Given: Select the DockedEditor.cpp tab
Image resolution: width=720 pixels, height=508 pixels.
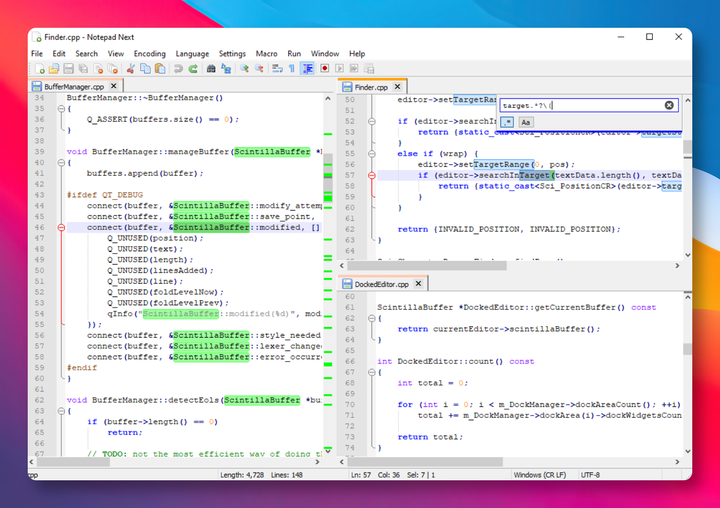Looking at the screenshot, I should [382, 284].
